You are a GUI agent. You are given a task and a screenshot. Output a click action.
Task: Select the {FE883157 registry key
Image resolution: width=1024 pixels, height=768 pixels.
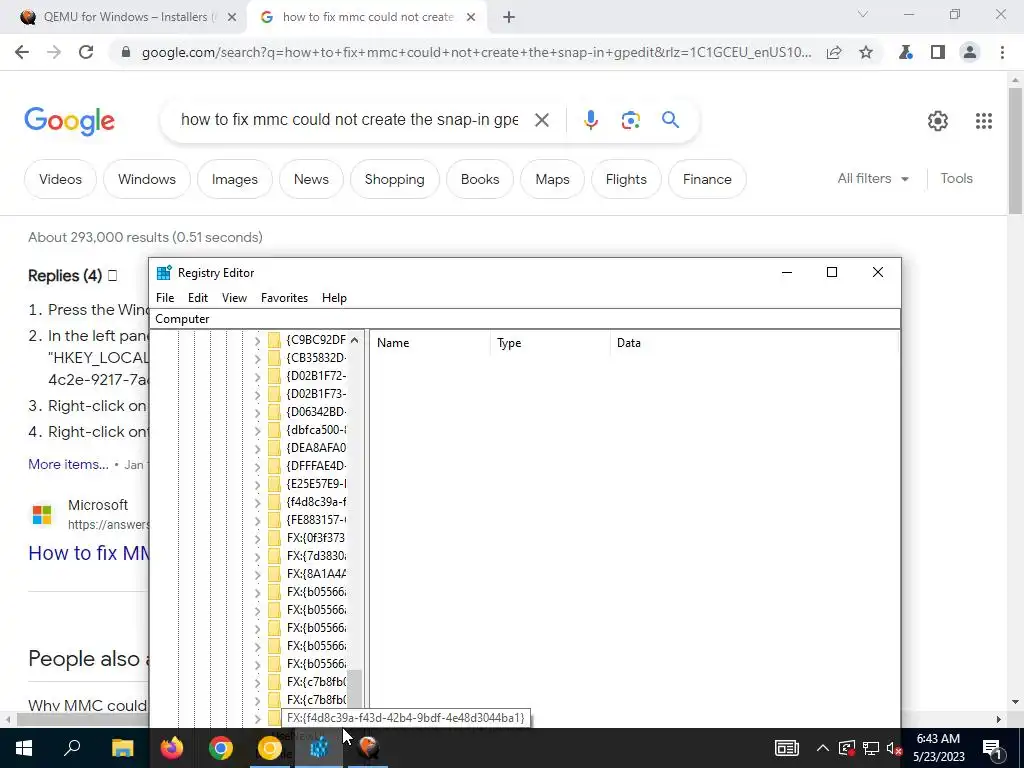tap(316, 520)
